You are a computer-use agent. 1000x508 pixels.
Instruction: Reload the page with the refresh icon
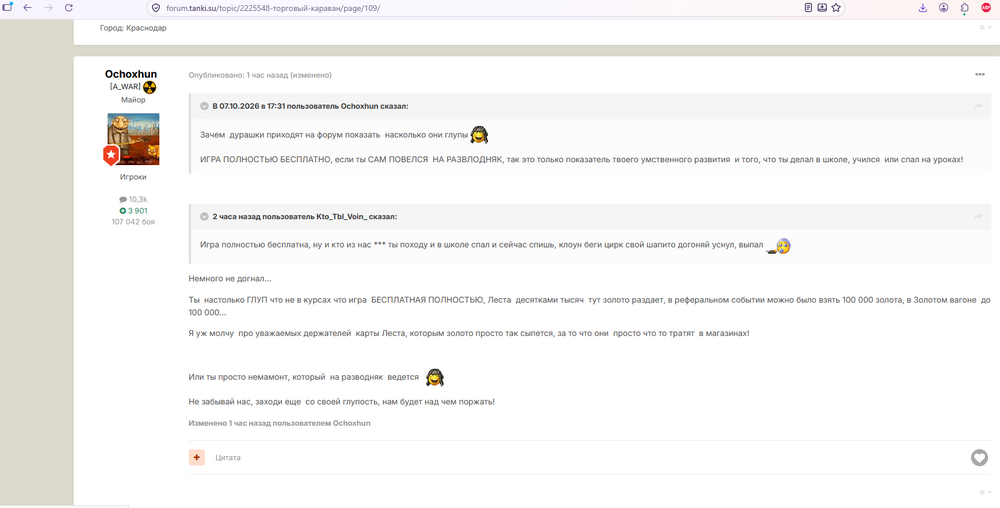coord(69,8)
